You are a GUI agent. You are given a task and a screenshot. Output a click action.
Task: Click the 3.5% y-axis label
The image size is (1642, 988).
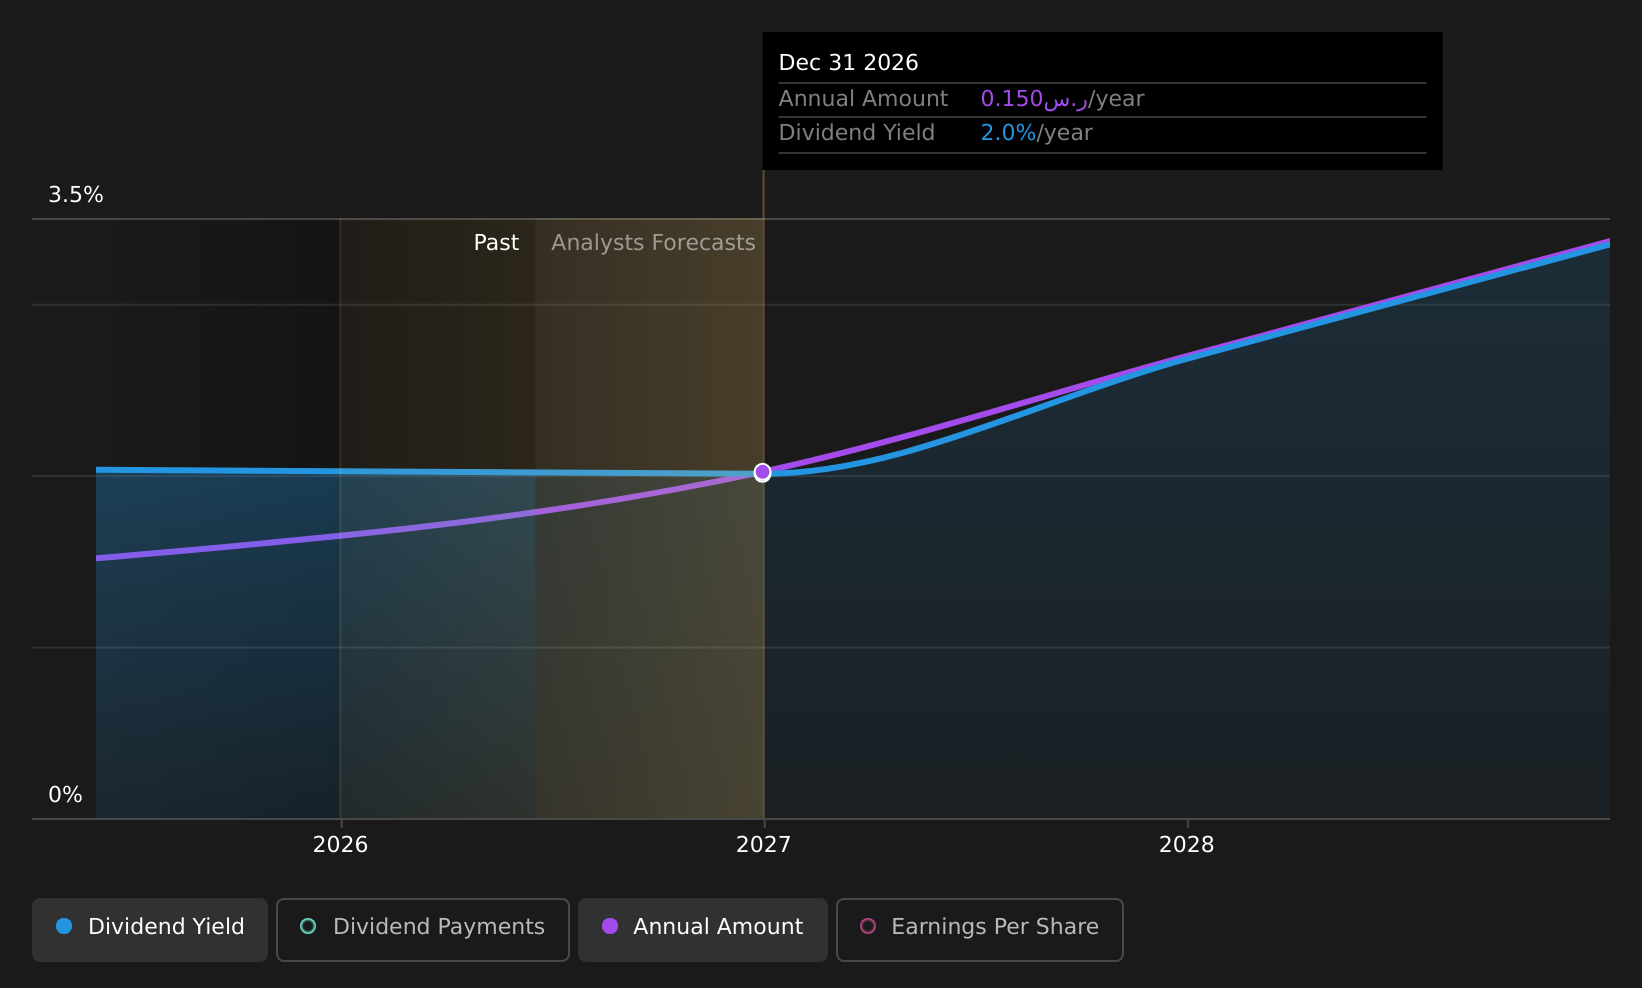tap(76, 195)
